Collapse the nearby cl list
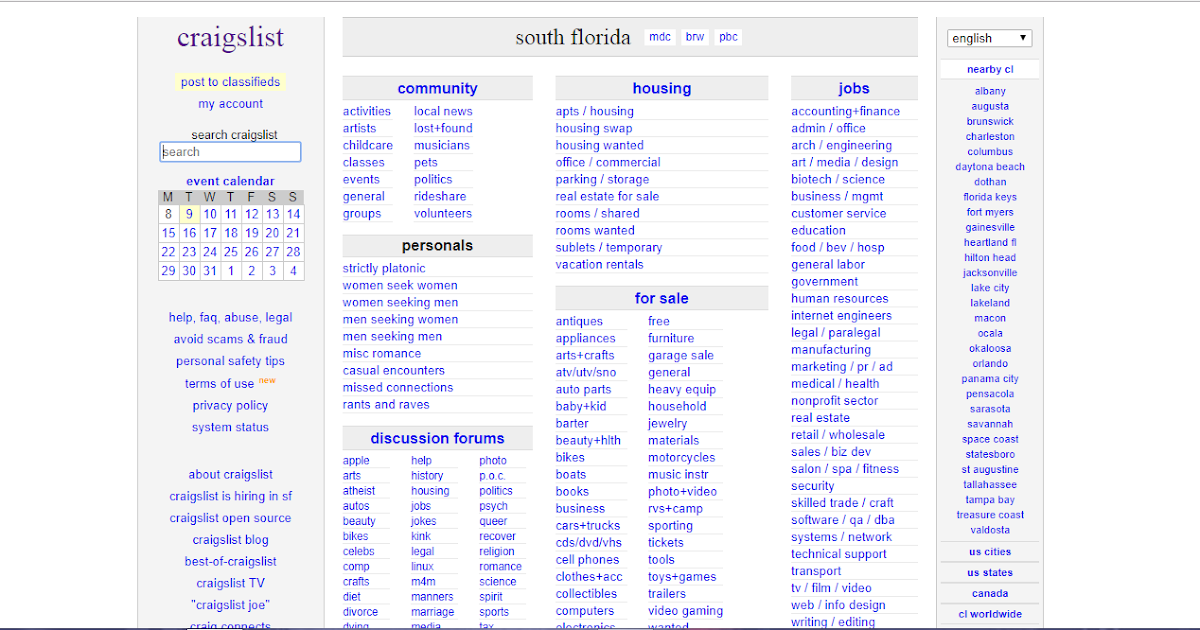 pos(989,69)
